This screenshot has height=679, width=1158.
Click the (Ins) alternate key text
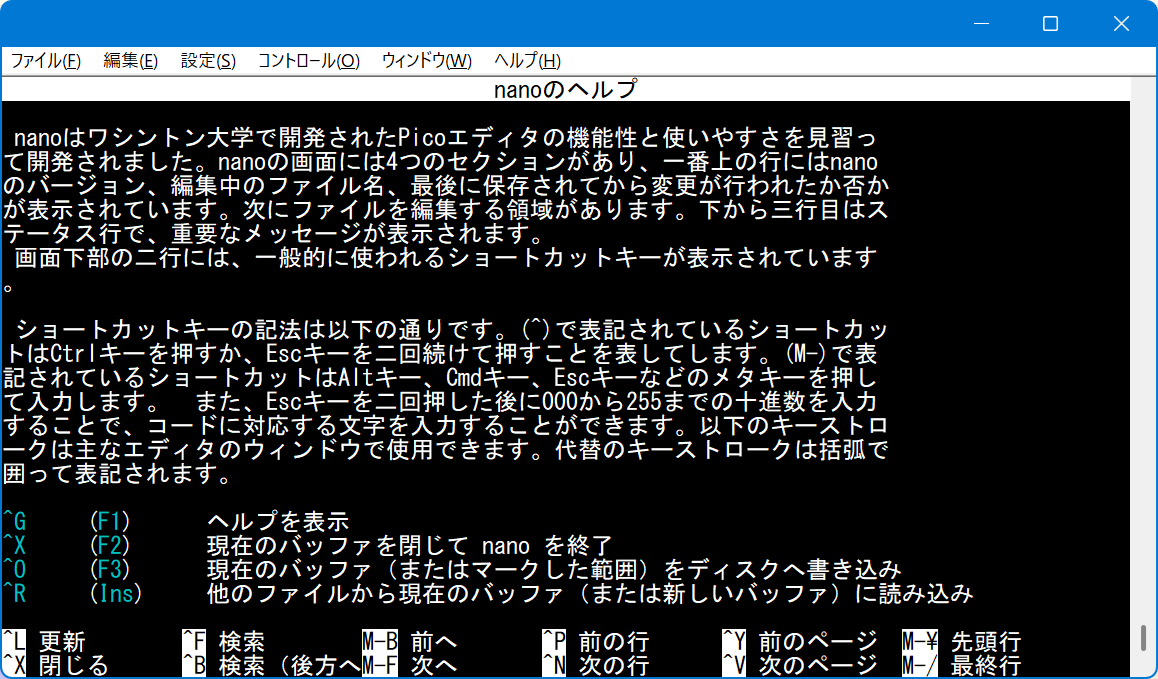(116, 593)
